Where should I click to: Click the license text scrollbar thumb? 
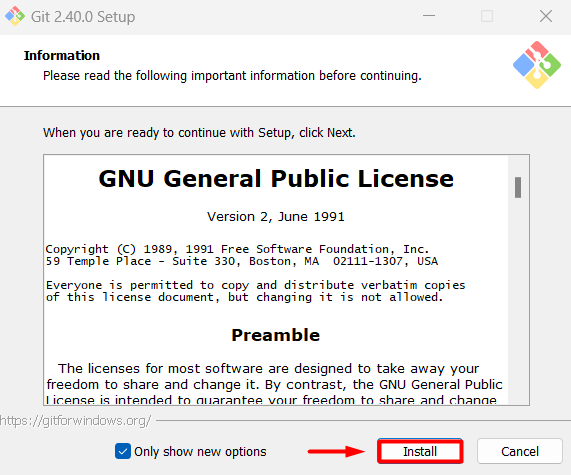click(518, 187)
